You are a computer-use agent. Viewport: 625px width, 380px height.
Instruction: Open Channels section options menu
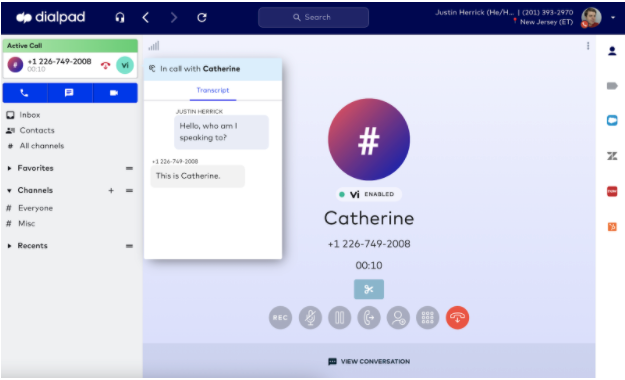coord(129,191)
